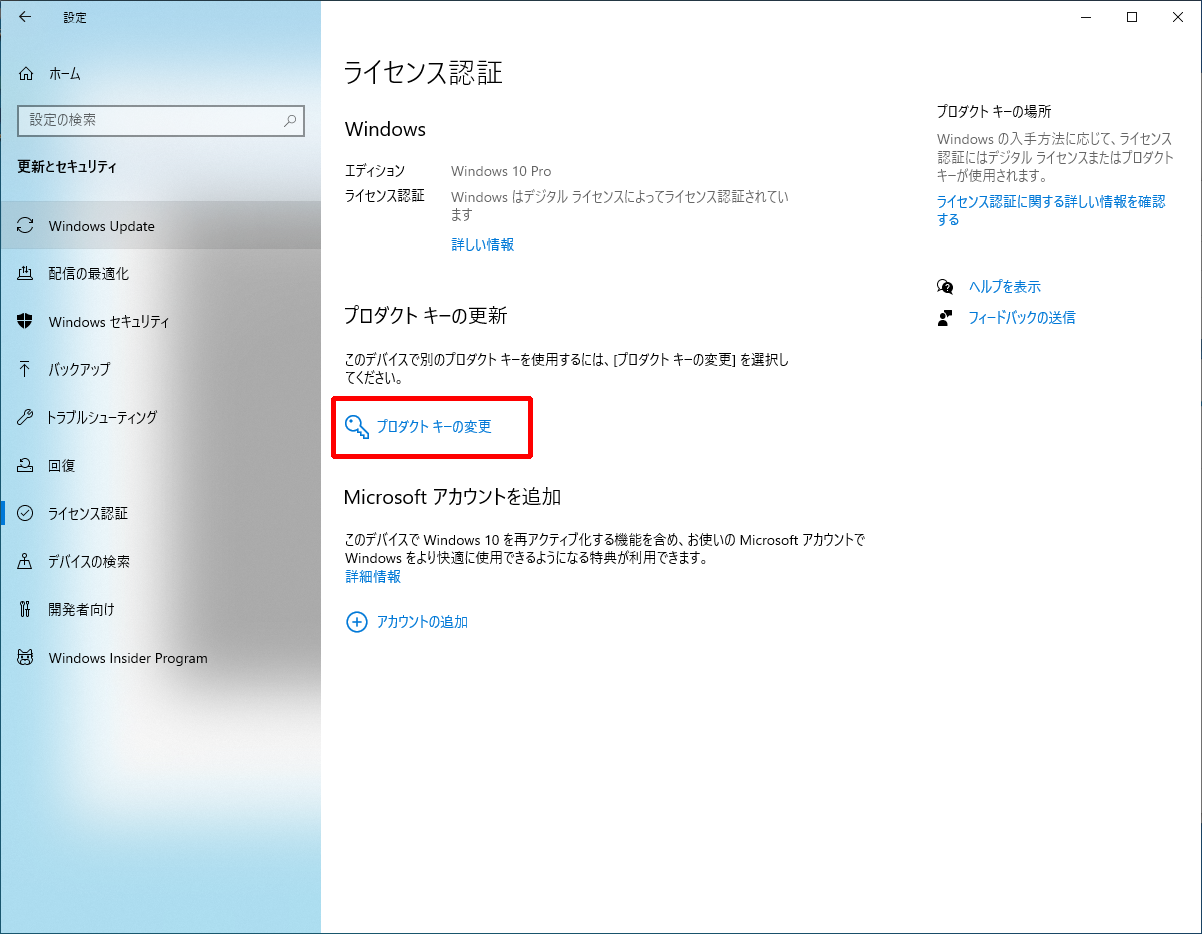Viewport: 1202px width, 934px height.
Task: Click the デバイスの検索 person icon
Action: [26, 561]
